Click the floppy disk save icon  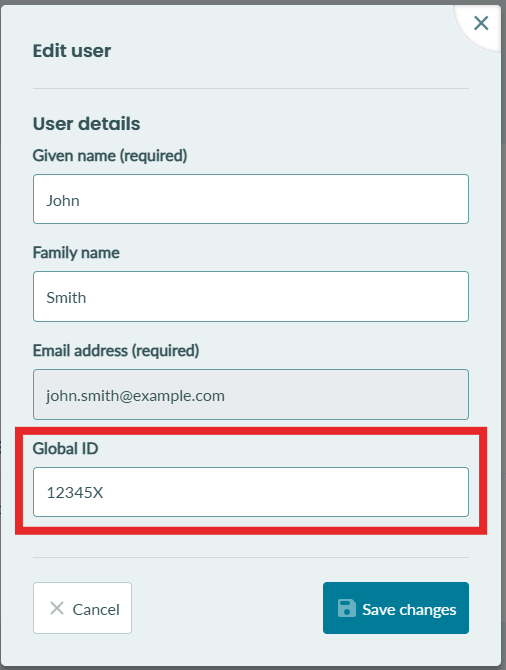coord(347,608)
